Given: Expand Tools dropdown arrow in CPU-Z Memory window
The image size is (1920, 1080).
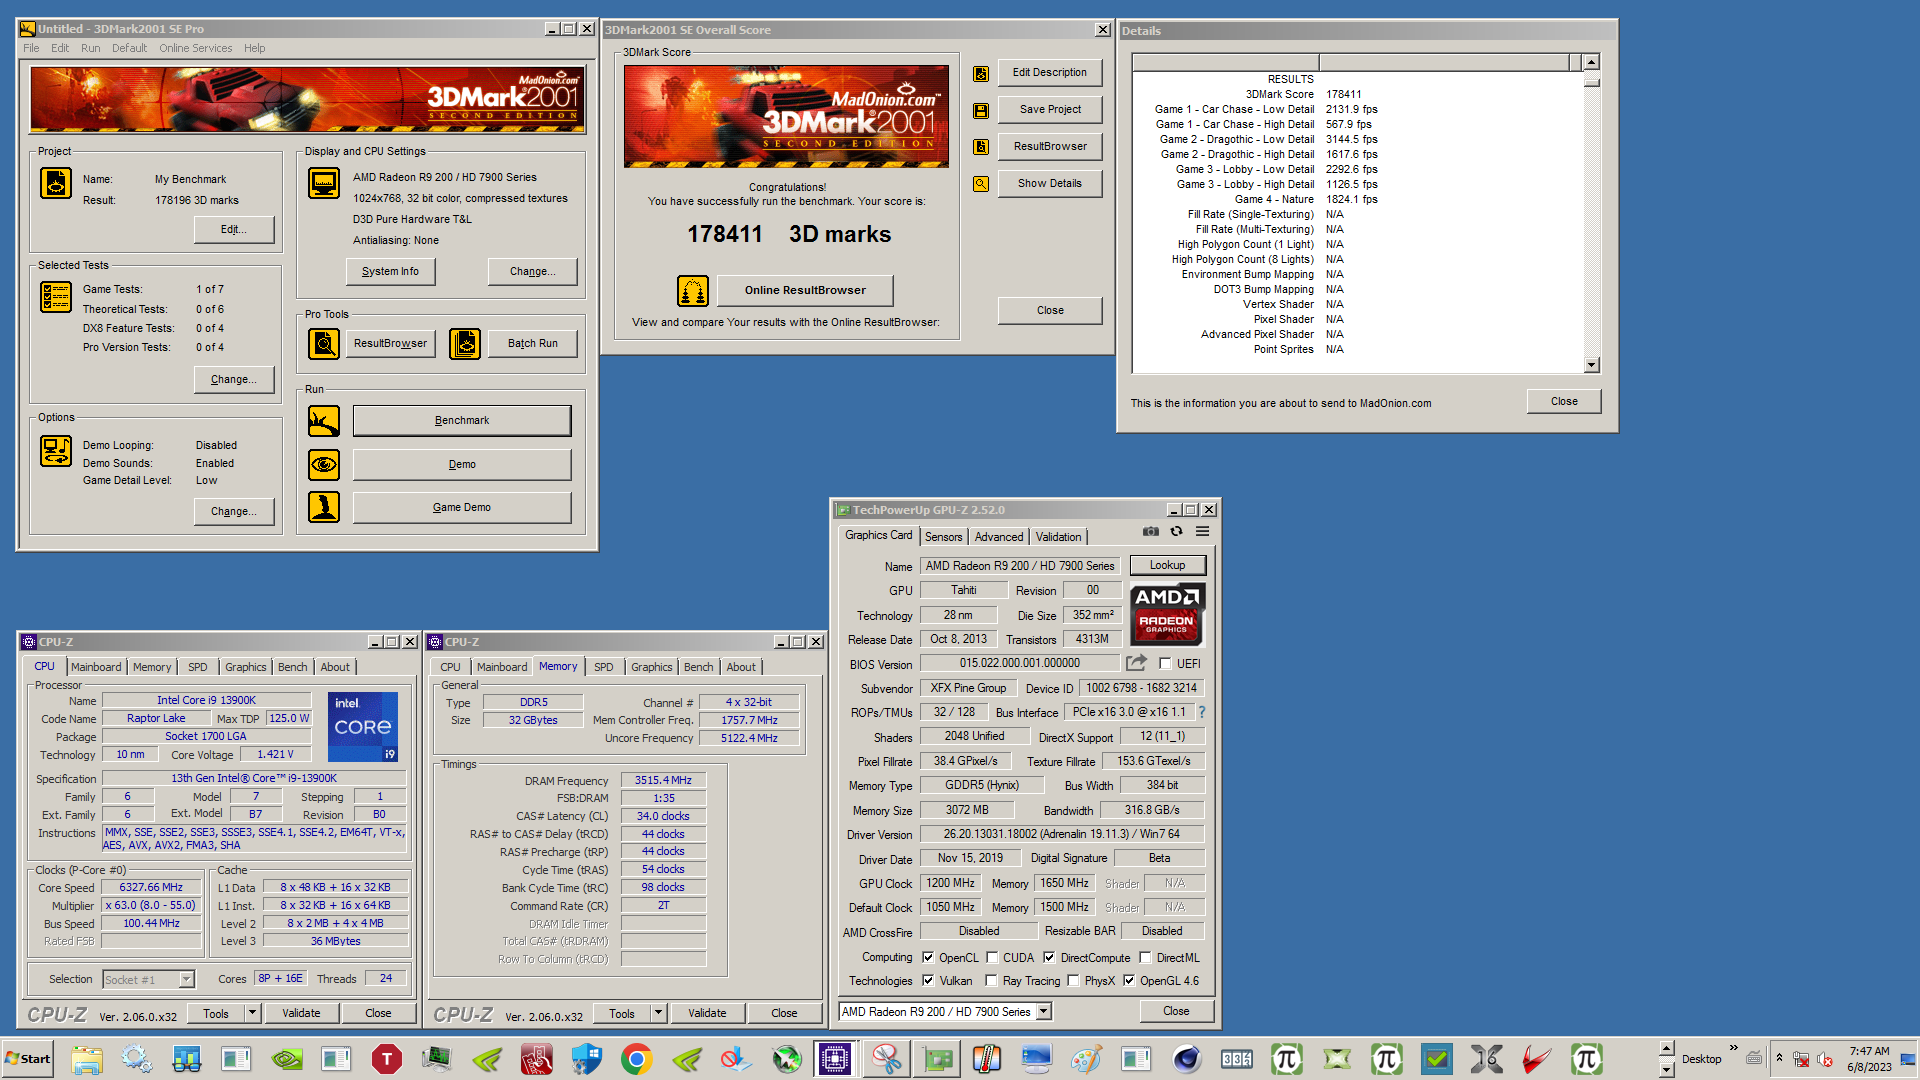Looking at the screenshot, I should coord(659,1013).
